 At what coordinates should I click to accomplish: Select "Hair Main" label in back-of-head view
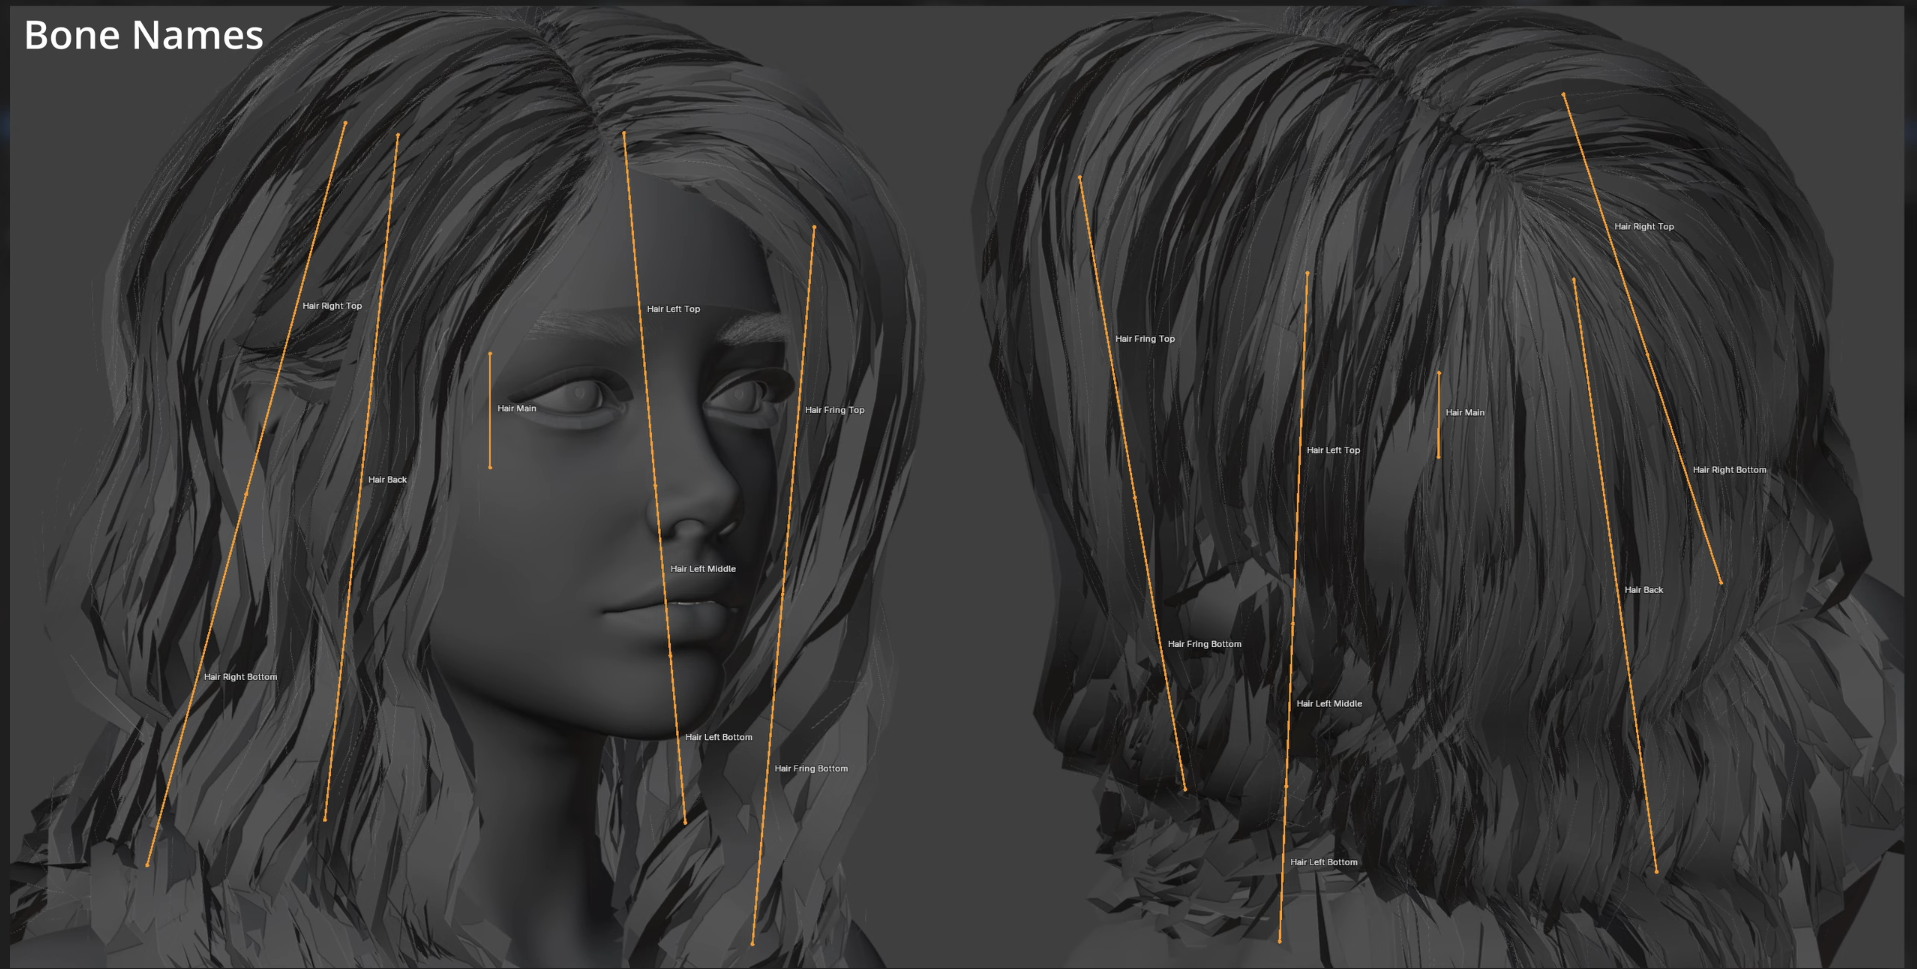(1465, 412)
